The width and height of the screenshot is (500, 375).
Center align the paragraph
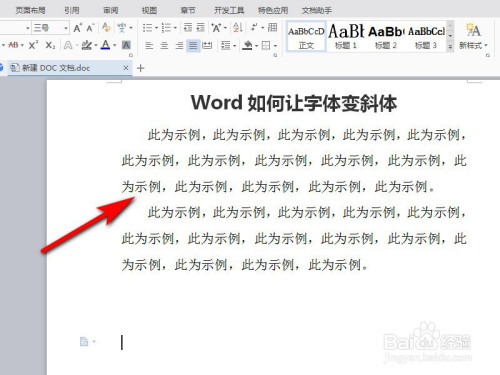pyautogui.click(x=164, y=46)
